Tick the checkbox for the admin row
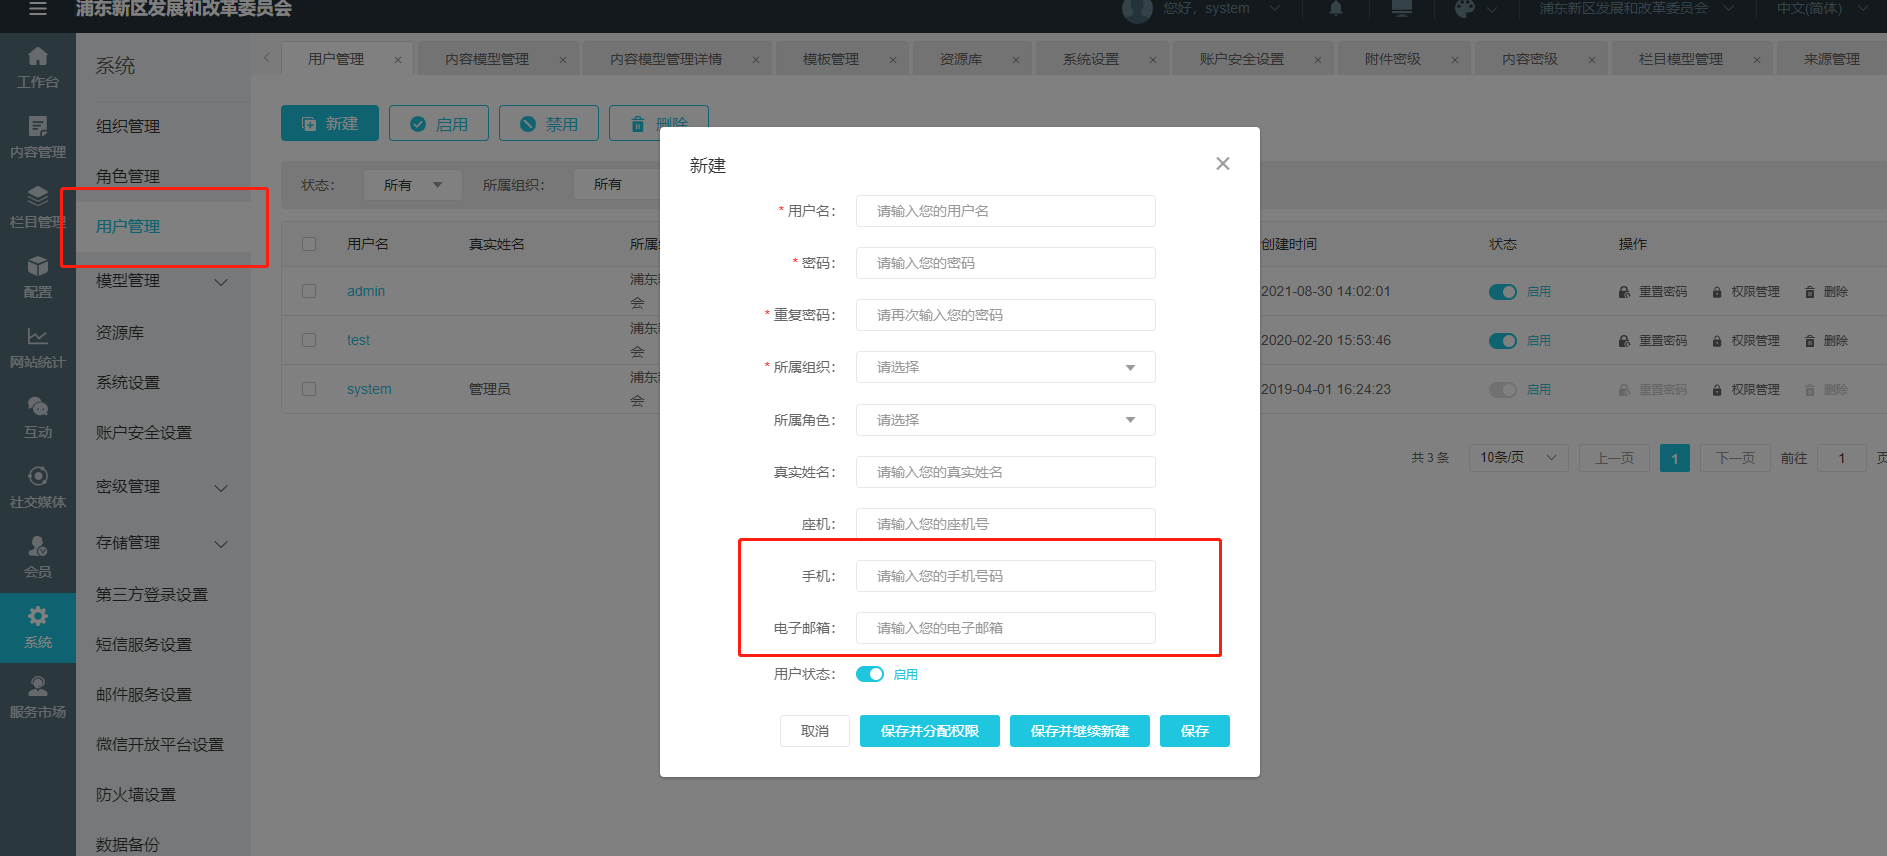The height and width of the screenshot is (856, 1887). coord(309,291)
